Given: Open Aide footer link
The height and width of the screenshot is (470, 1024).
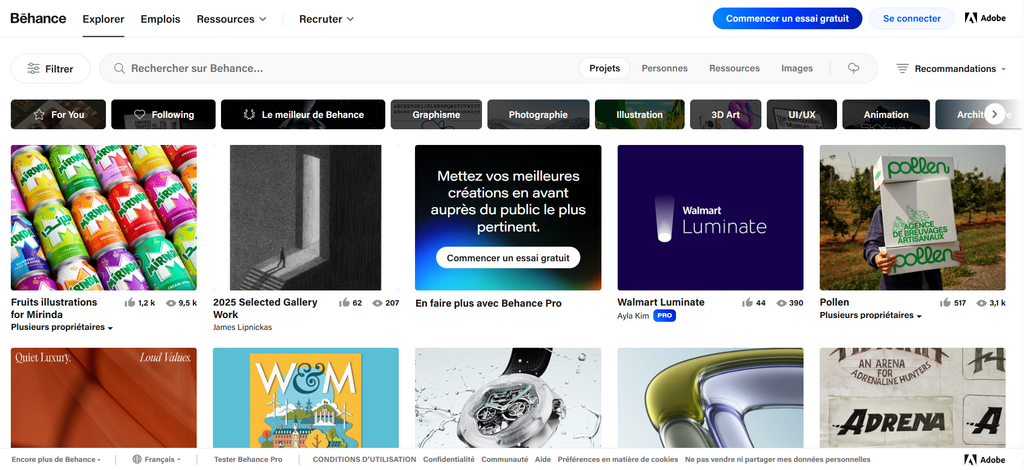Looking at the screenshot, I should click(543, 460).
